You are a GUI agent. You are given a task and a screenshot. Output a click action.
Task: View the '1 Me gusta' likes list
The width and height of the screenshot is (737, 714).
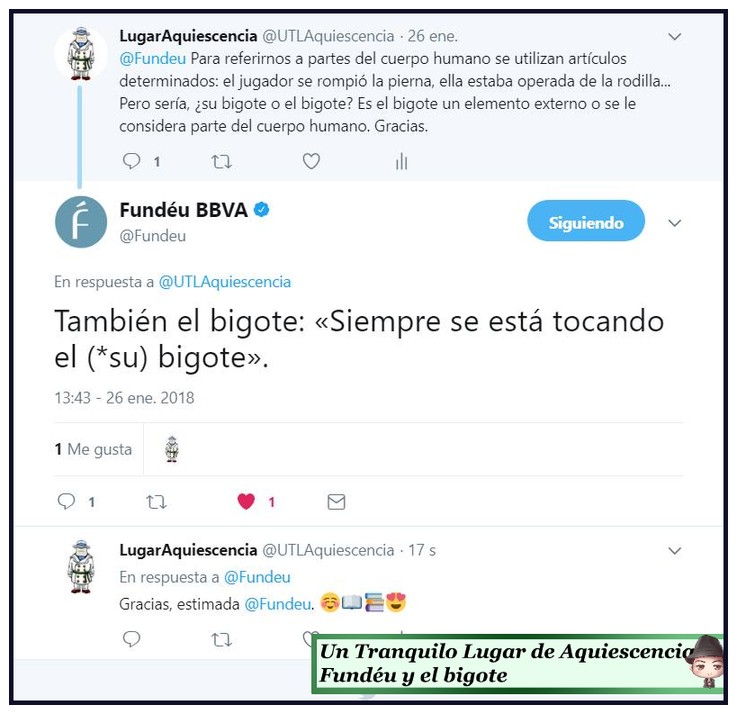point(93,449)
